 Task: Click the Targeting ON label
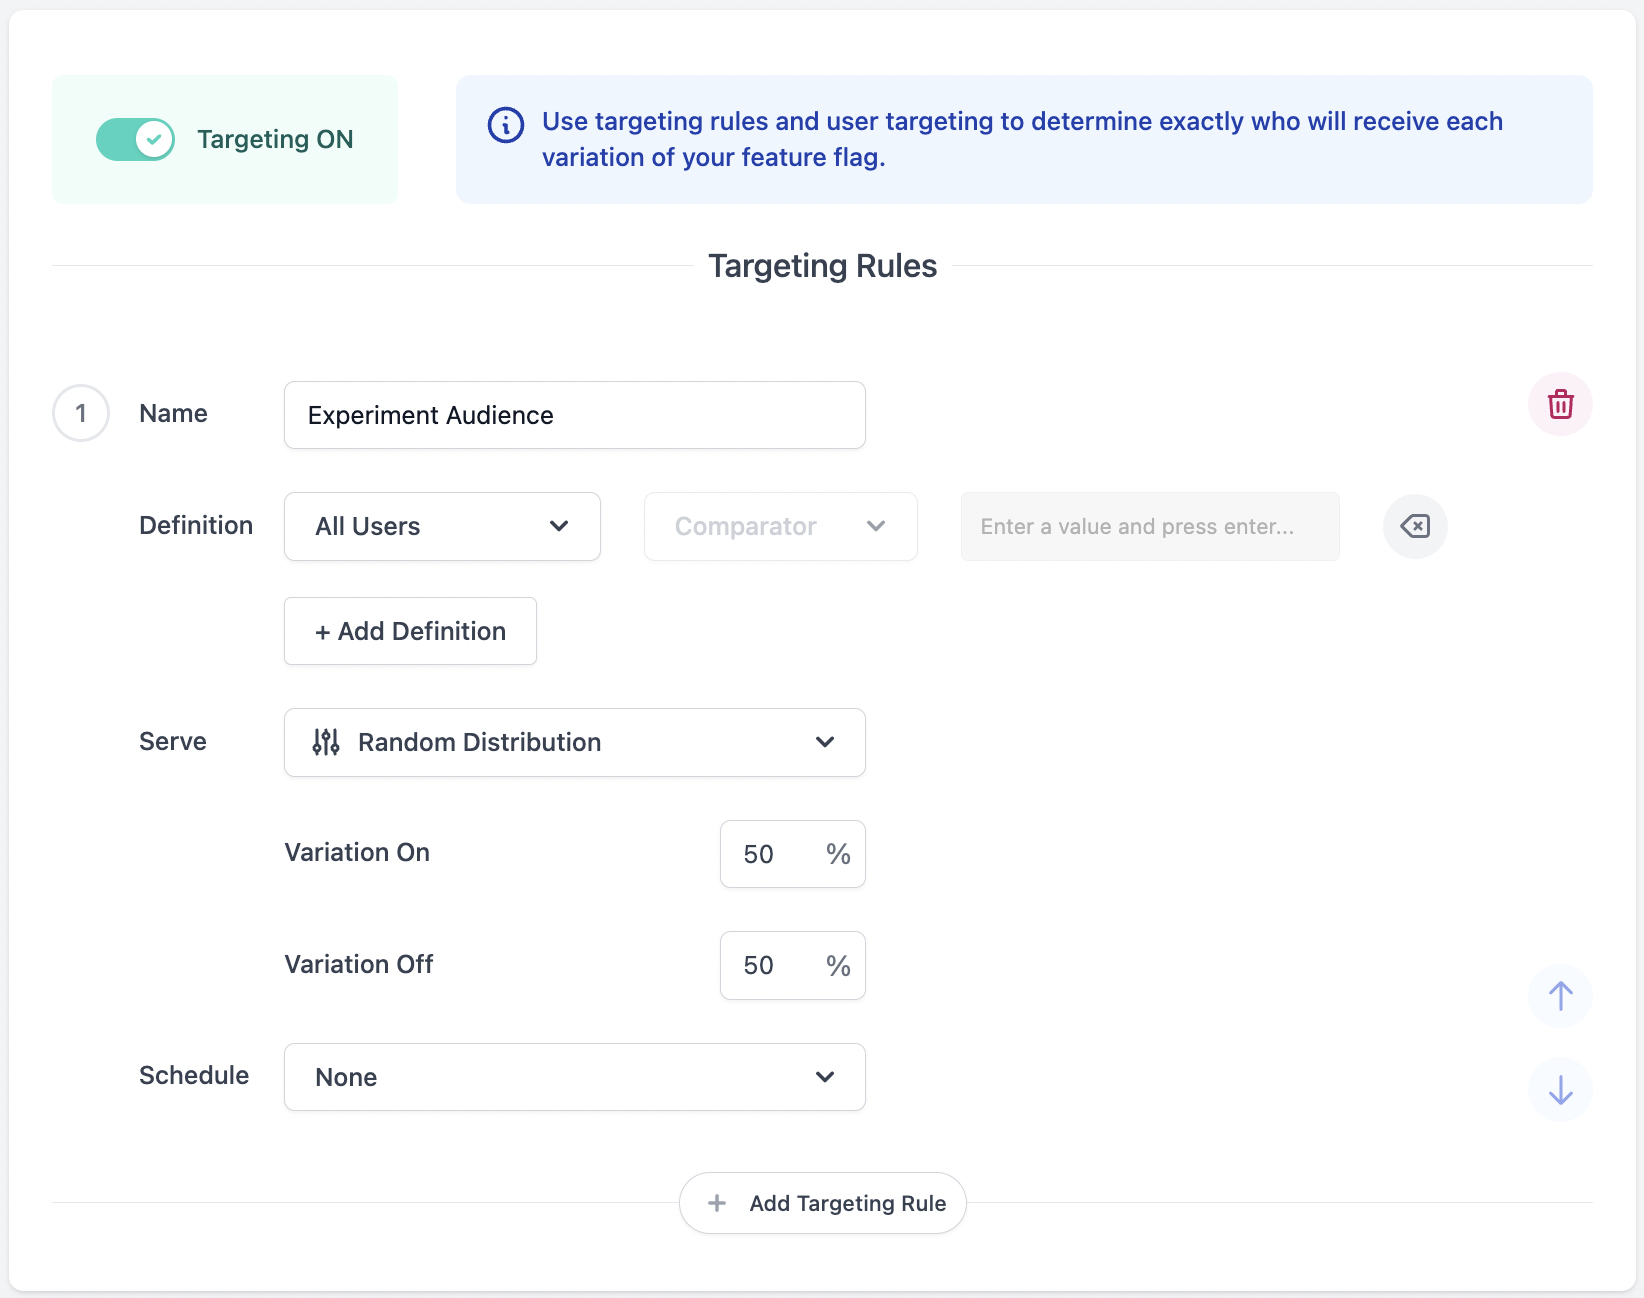click(x=275, y=140)
